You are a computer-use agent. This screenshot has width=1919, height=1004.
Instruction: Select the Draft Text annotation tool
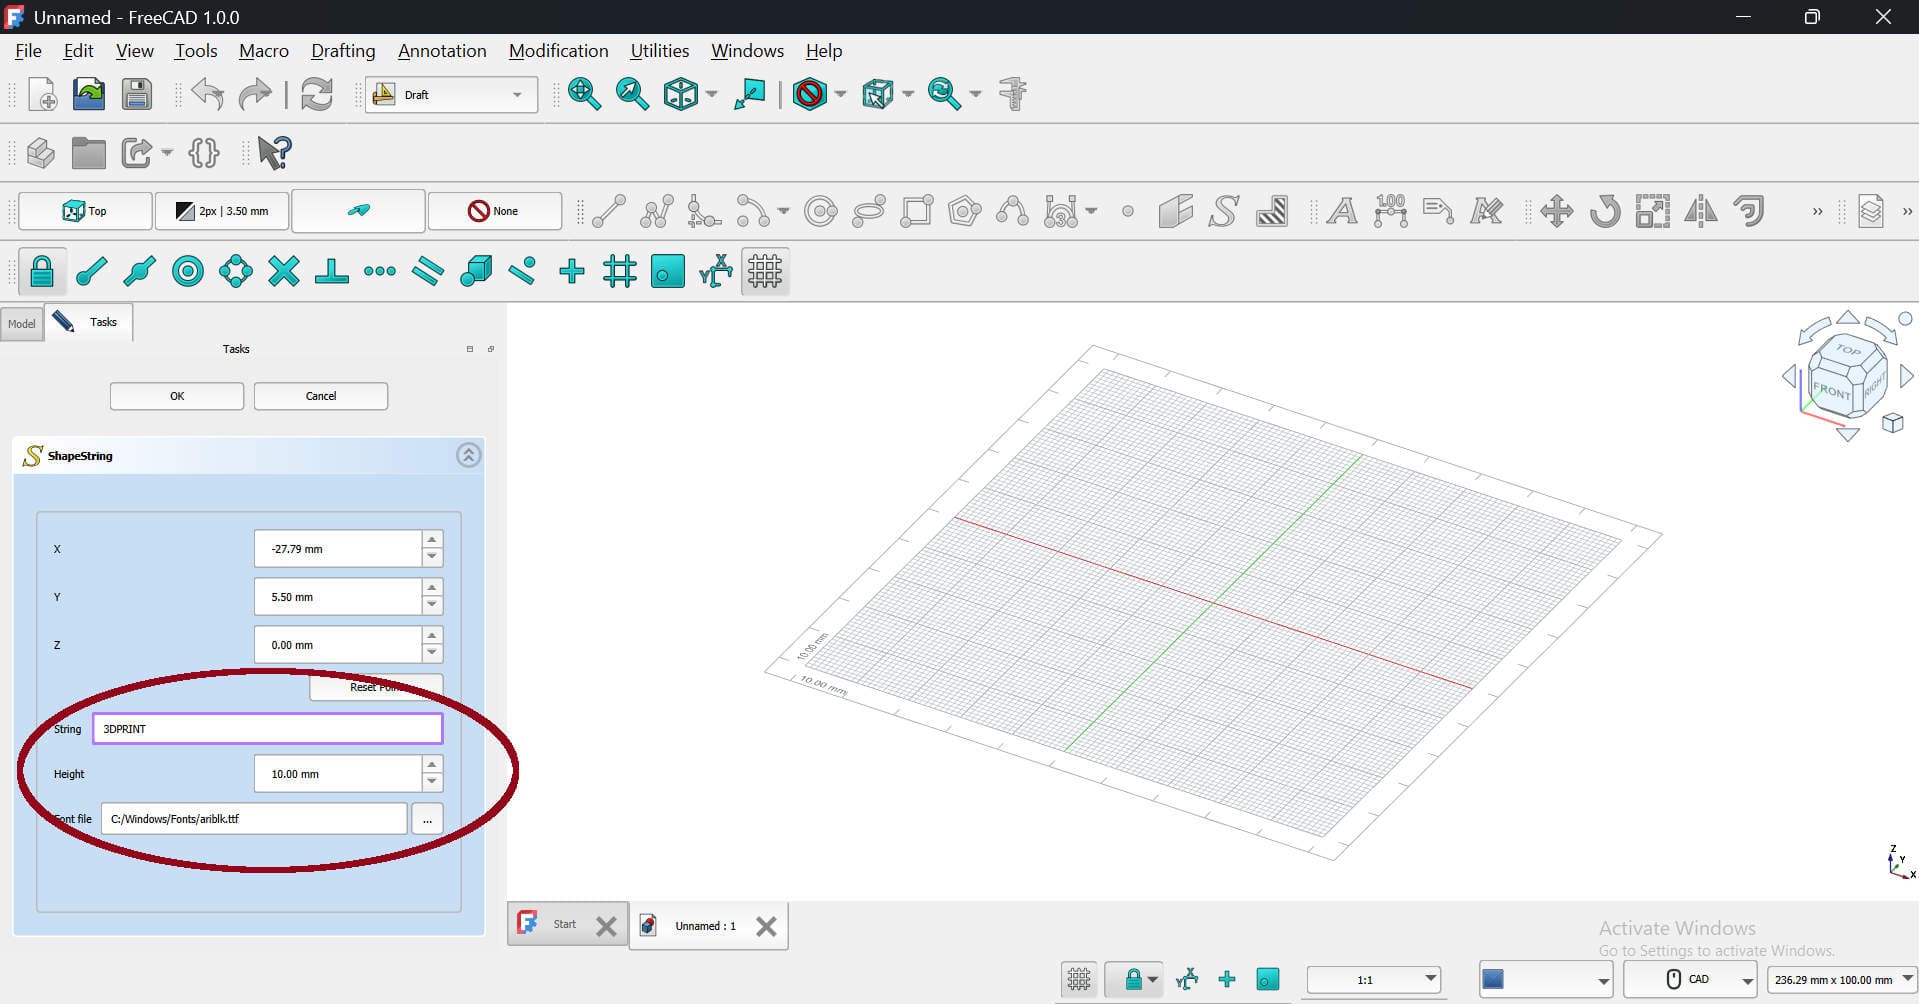tap(1342, 211)
